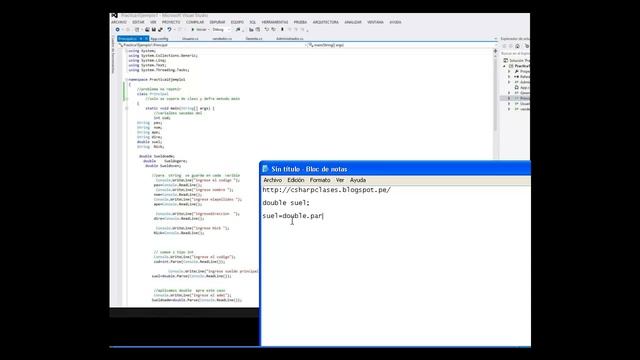Open the DEPURAR menu in Visual Studio
640x360 pixels.
tap(217, 22)
